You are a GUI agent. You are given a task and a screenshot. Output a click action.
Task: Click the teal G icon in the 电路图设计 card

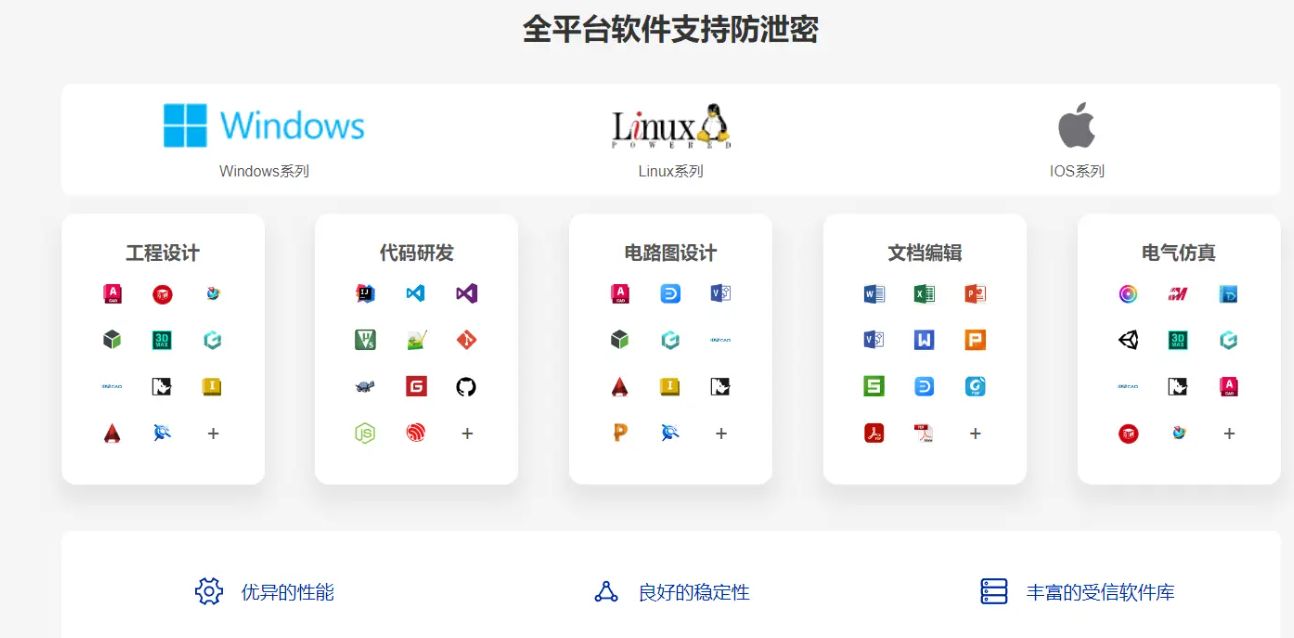[x=670, y=340]
